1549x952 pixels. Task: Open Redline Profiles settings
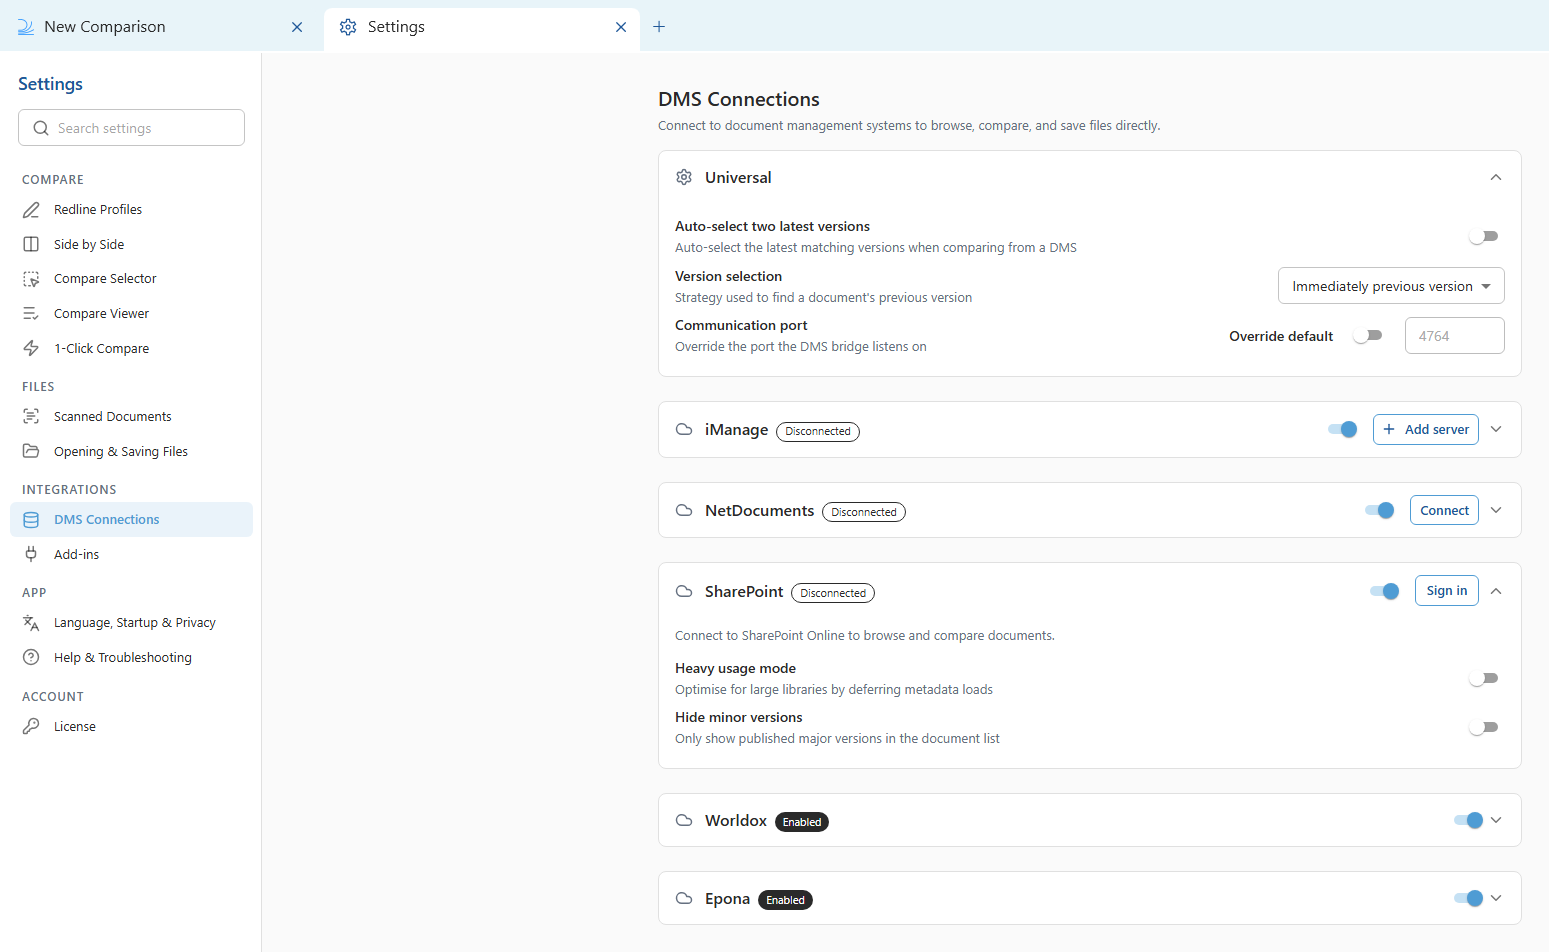tap(131, 210)
